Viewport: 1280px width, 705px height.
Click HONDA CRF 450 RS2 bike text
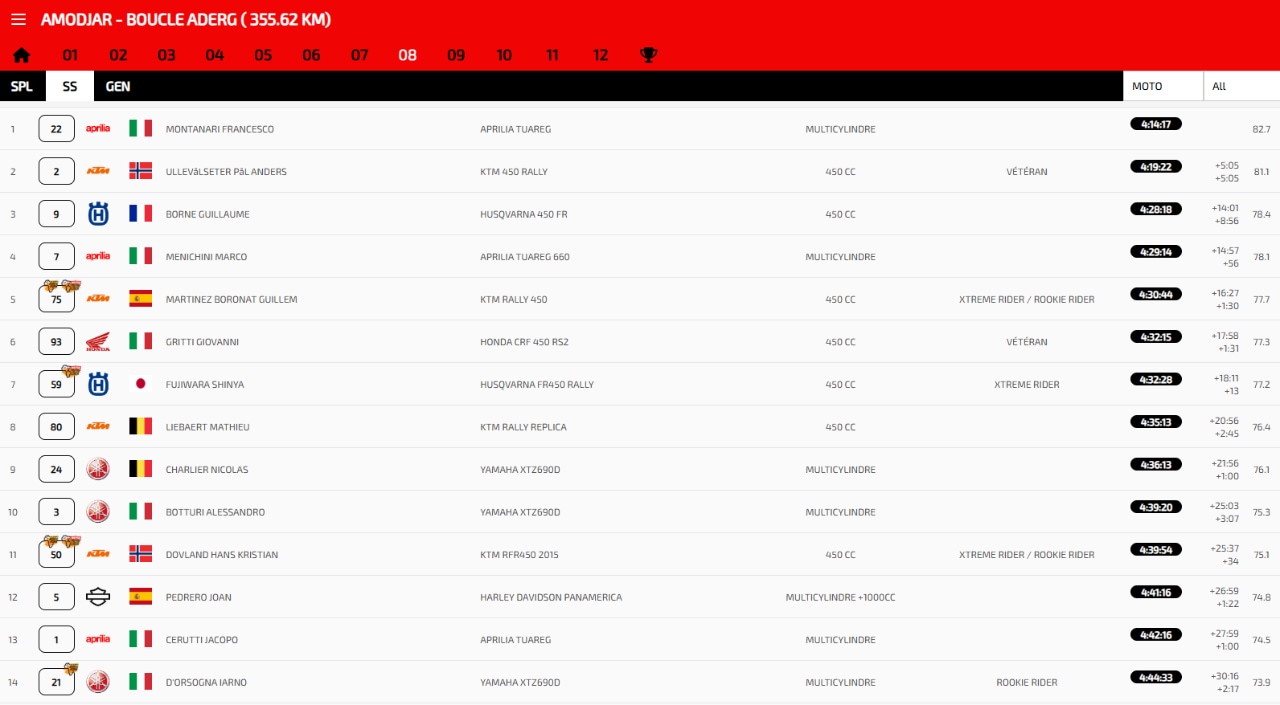coord(526,342)
